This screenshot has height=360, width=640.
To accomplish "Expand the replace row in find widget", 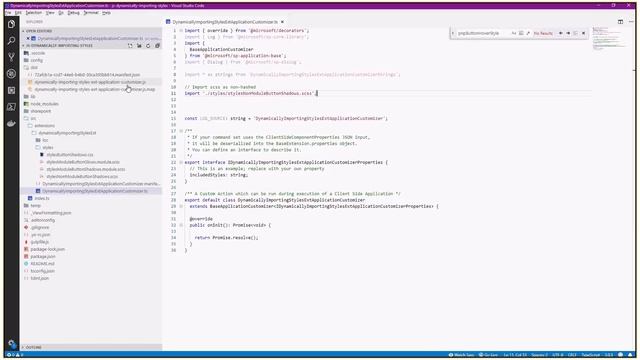I will (453, 33).
